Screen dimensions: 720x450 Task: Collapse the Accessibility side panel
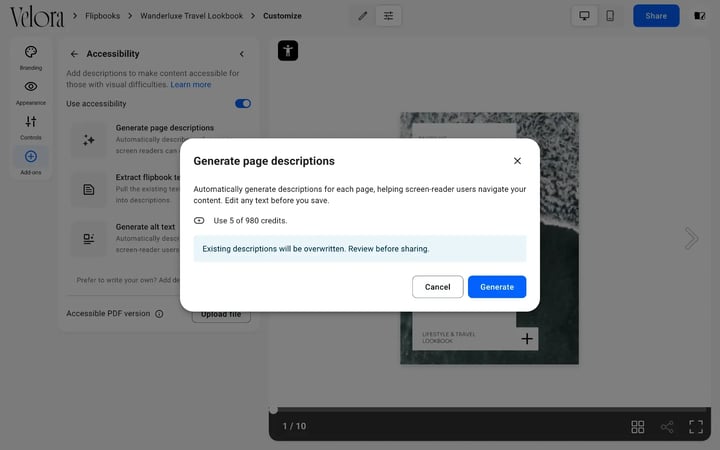pos(242,54)
